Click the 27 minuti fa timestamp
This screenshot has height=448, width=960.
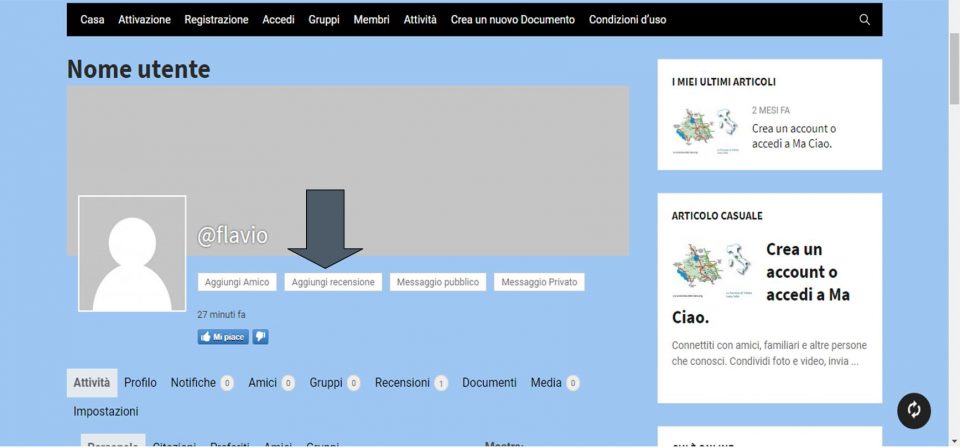click(x=222, y=315)
